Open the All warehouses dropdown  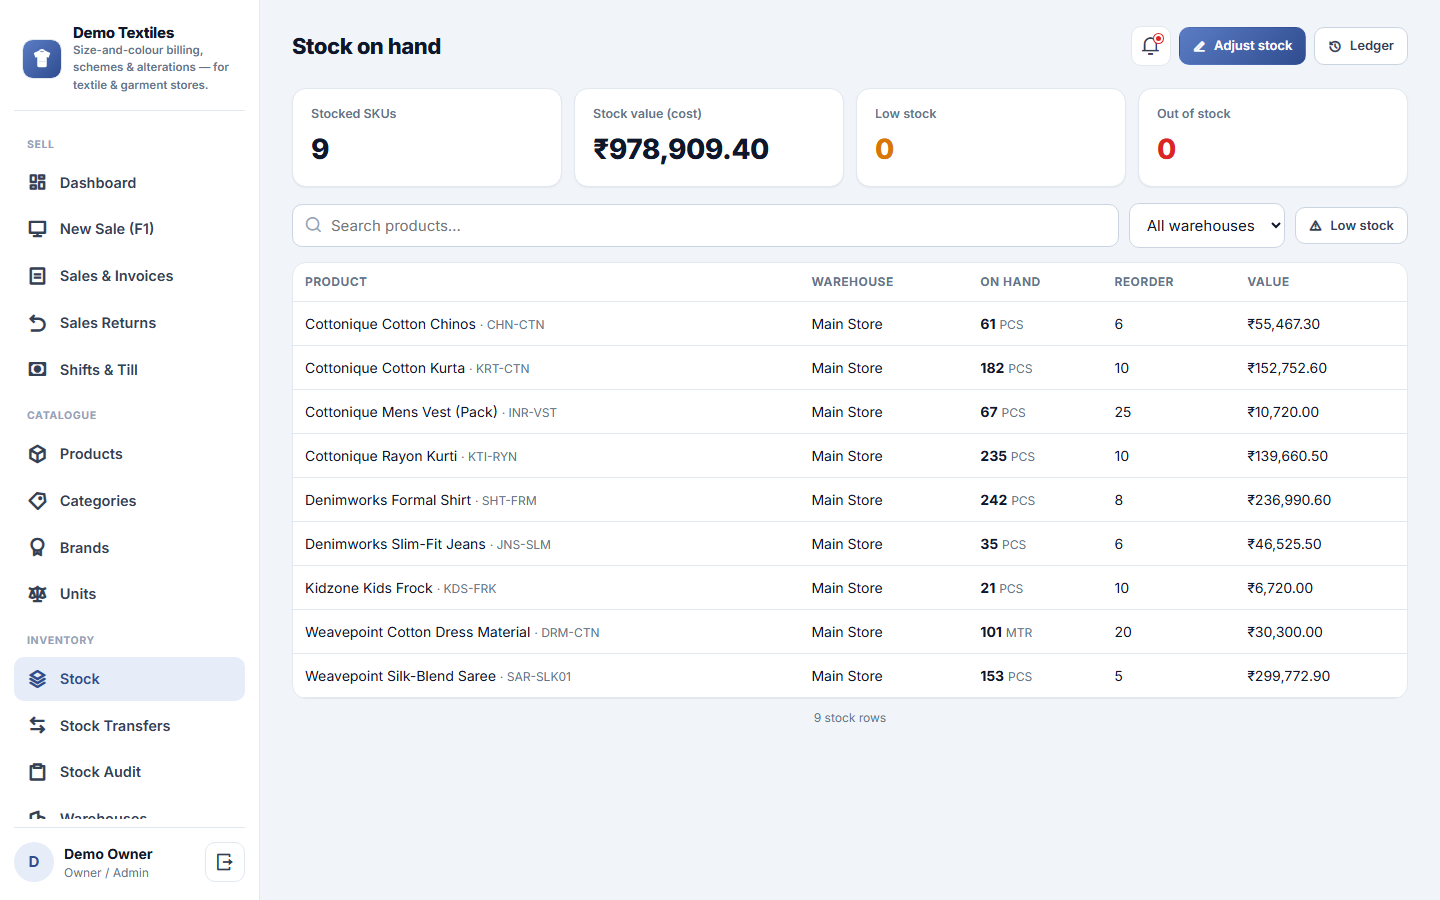tap(1207, 226)
